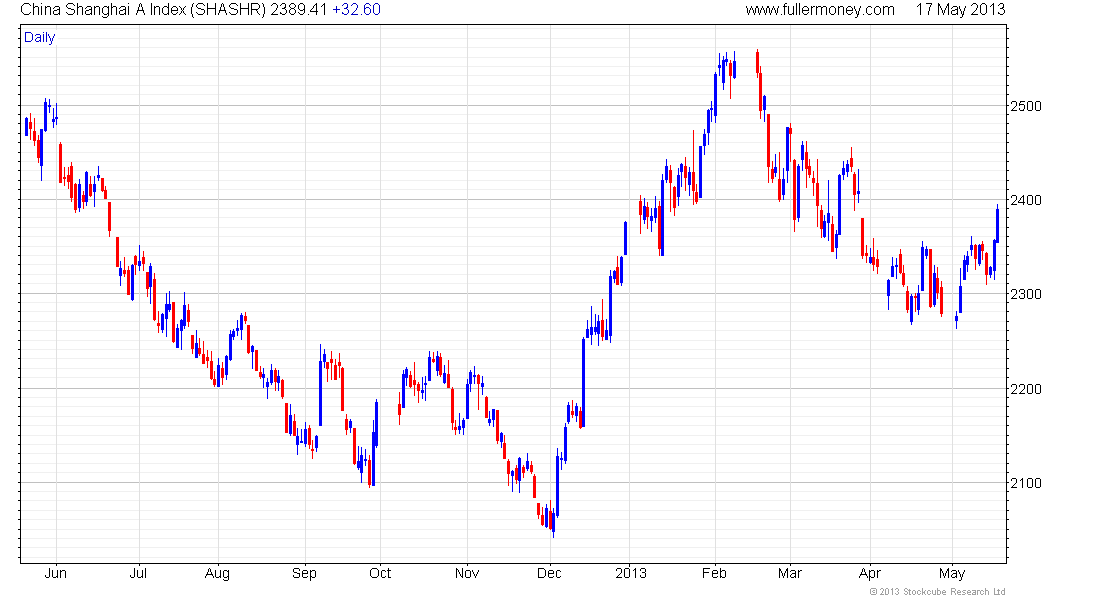Click the 'Feb' month label
Viewport: 1100px width, 600px height.
[x=714, y=573]
